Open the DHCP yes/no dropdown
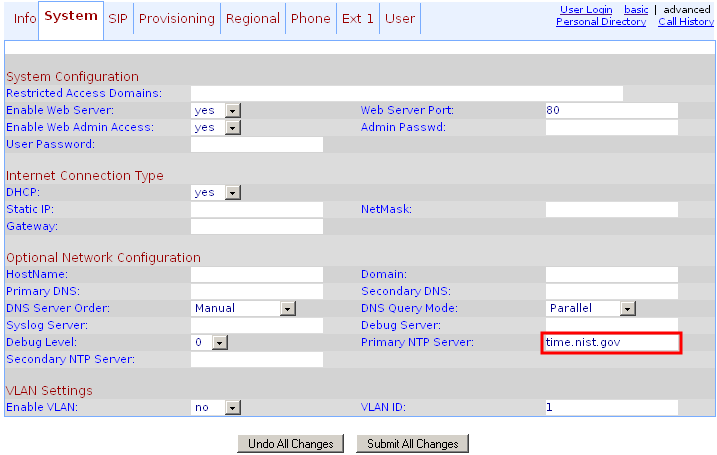This screenshot has width=717, height=455. 217,192
